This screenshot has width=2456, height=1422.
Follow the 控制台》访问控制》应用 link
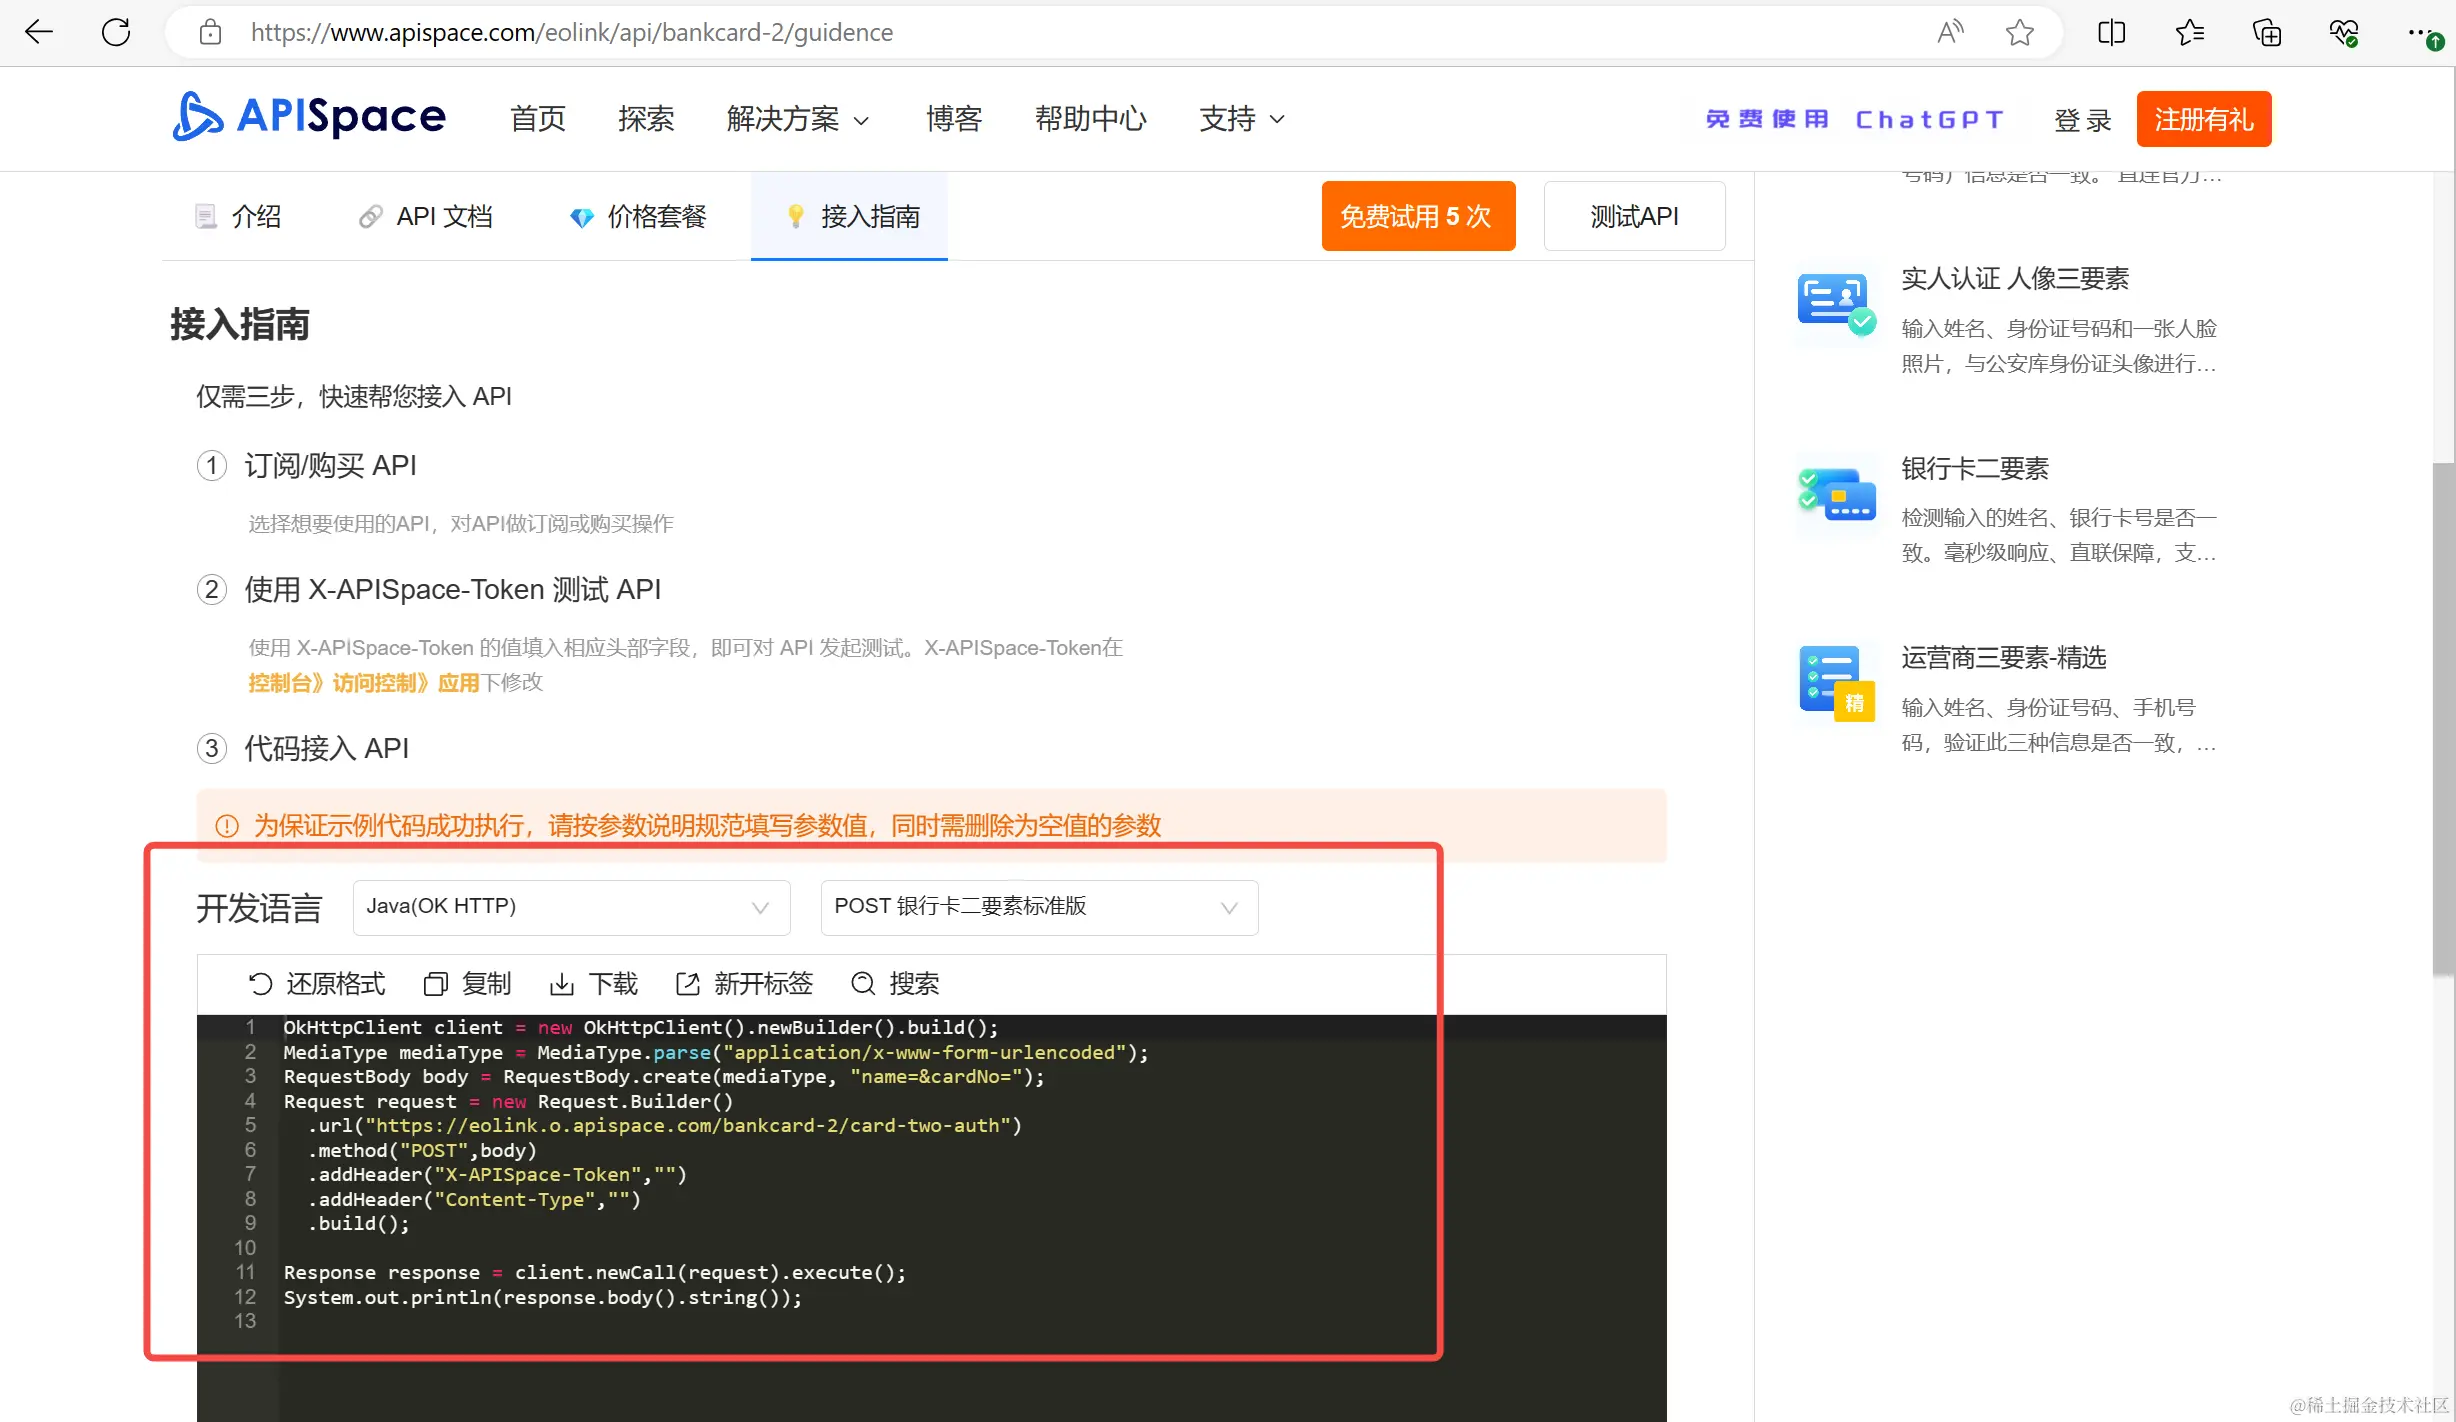364,683
